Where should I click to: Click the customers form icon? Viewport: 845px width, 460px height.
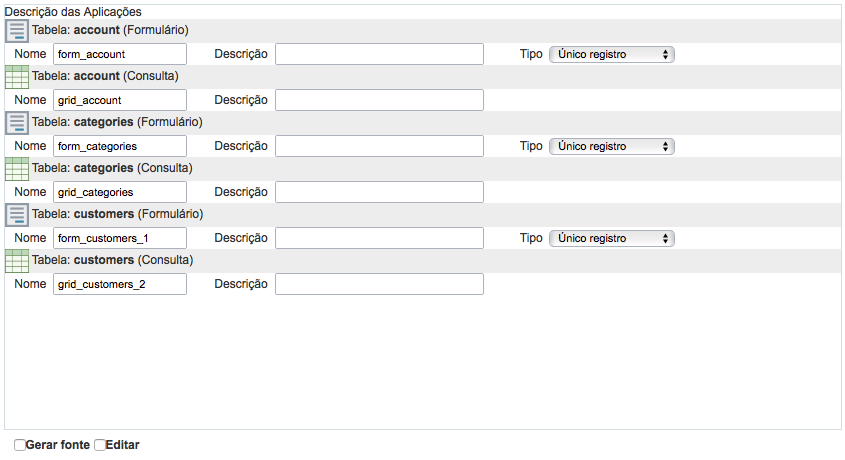point(17,215)
